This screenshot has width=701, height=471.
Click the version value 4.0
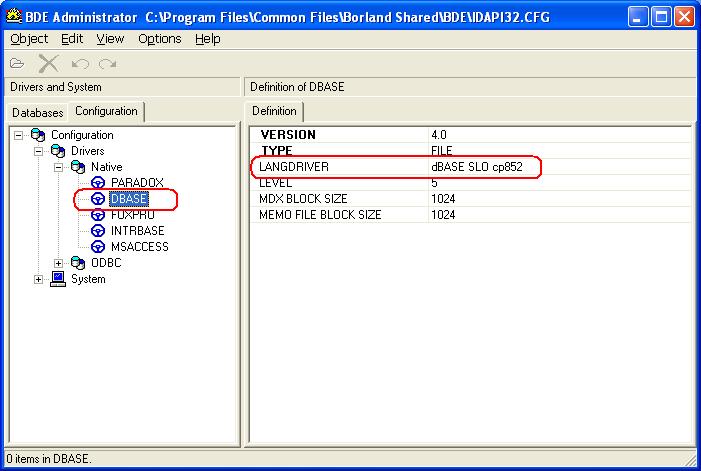tap(439, 135)
